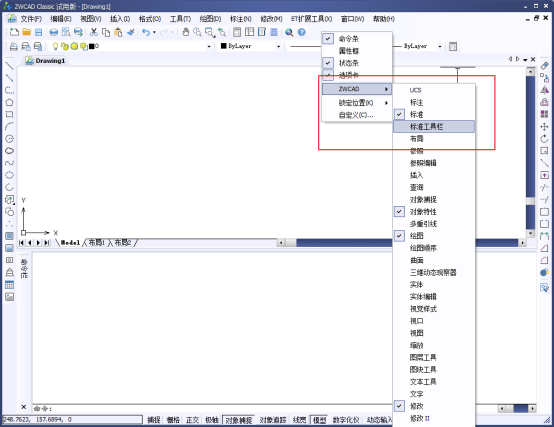Click the Save disk icon
This screenshot has height=427, width=554.
(x=39, y=32)
